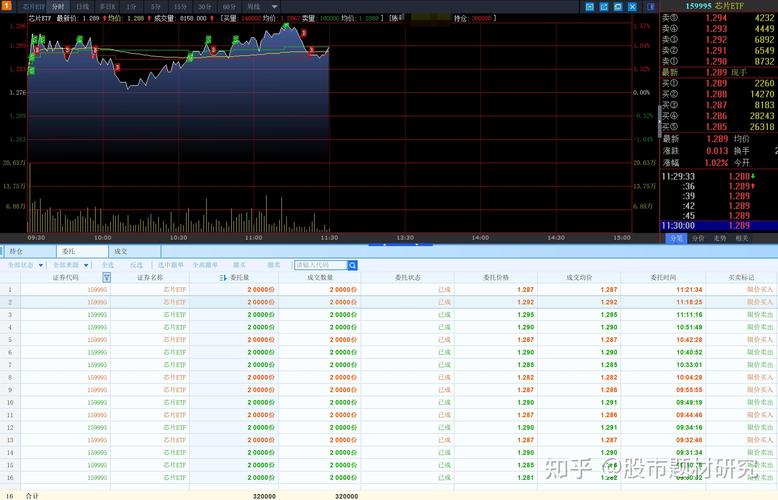Expand the period dropdown arrow after 周线

point(274,6)
